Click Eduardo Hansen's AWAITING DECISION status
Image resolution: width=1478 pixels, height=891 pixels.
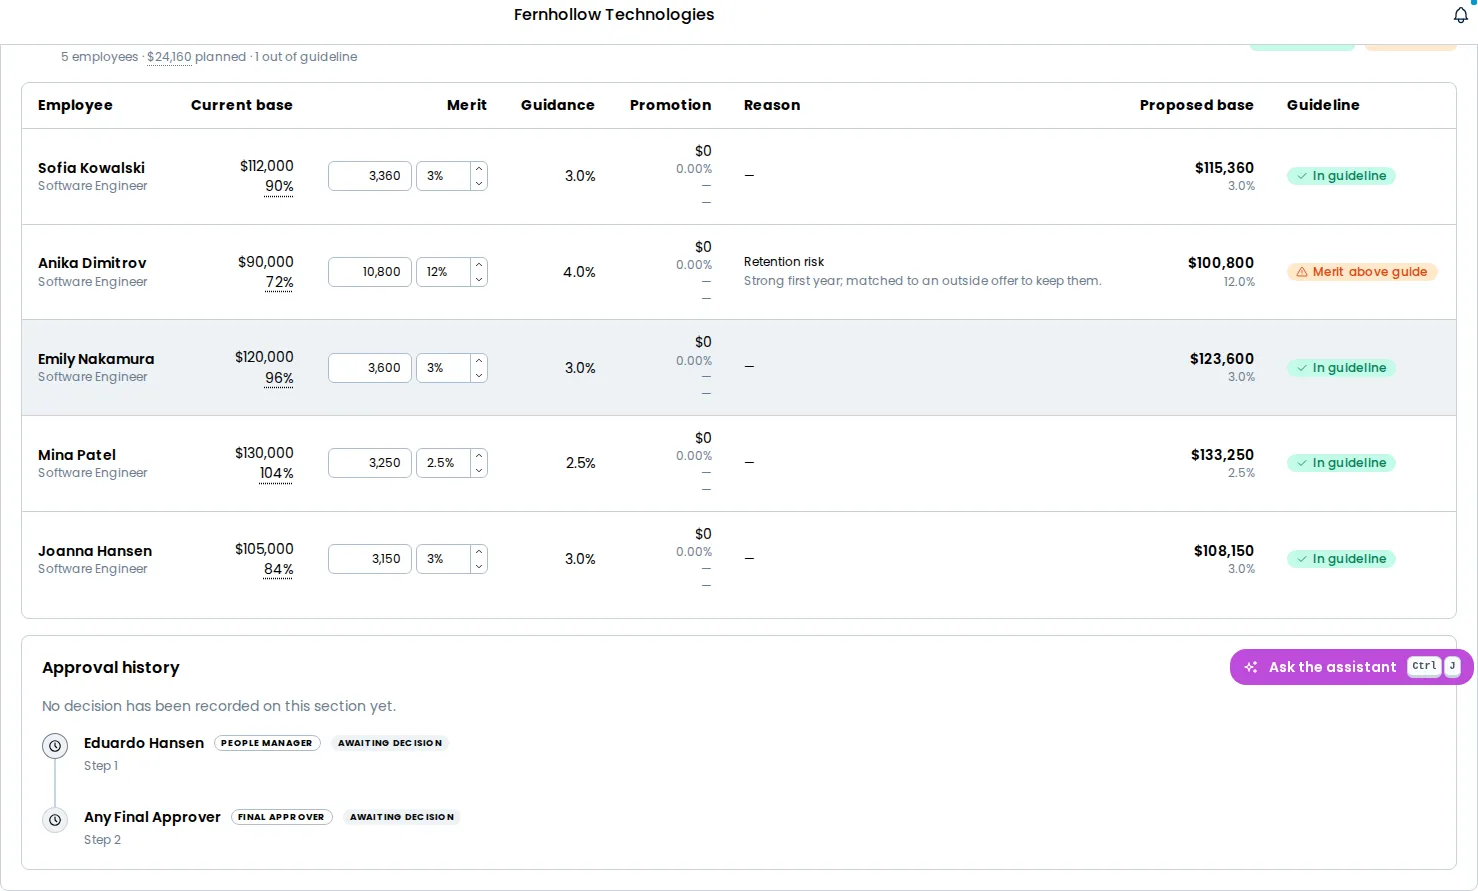click(x=390, y=743)
